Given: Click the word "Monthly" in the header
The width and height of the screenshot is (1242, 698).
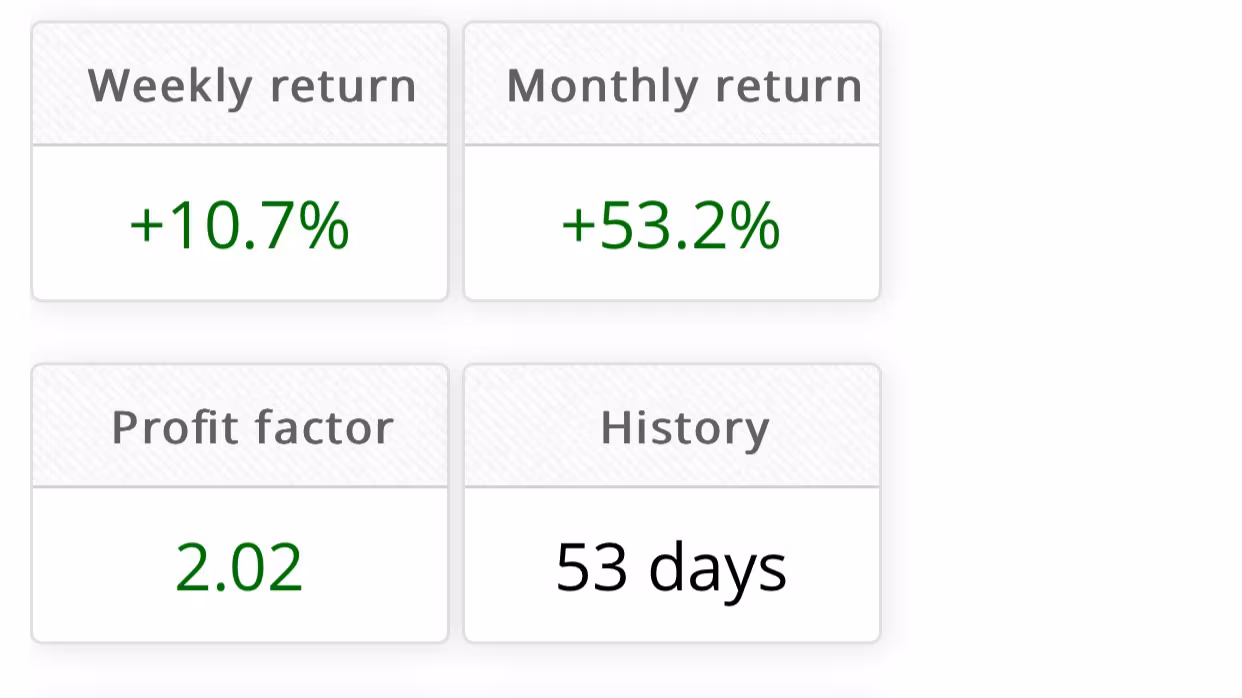Looking at the screenshot, I should click(x=595, y=86).
